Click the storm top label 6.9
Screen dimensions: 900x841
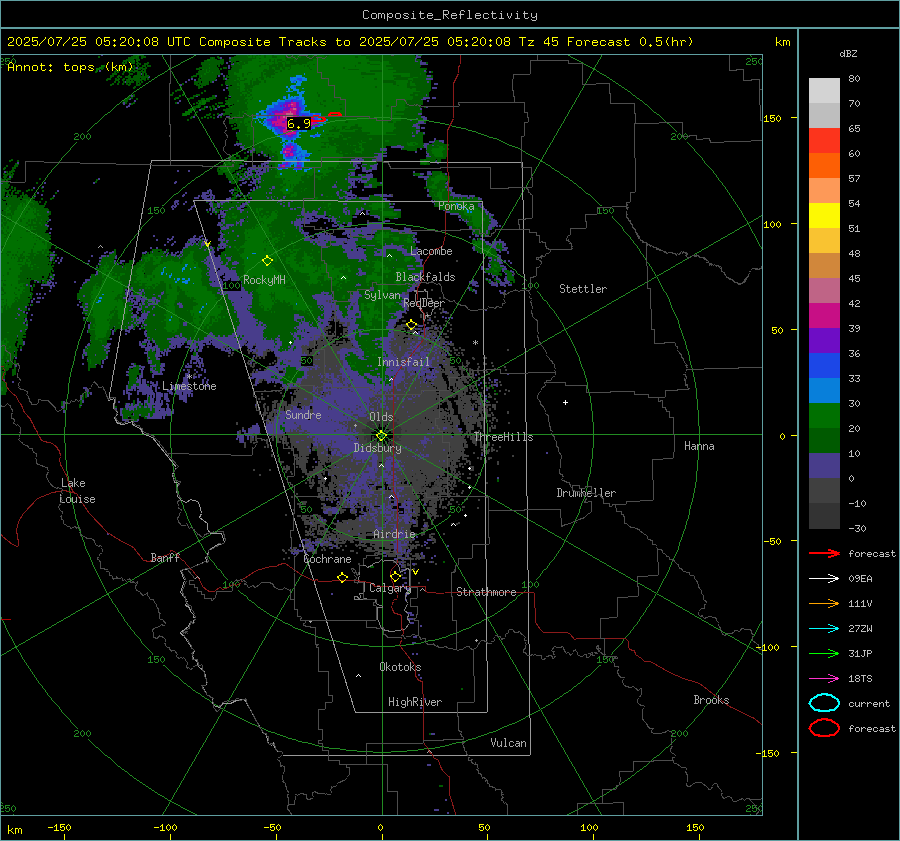[298, 123]
